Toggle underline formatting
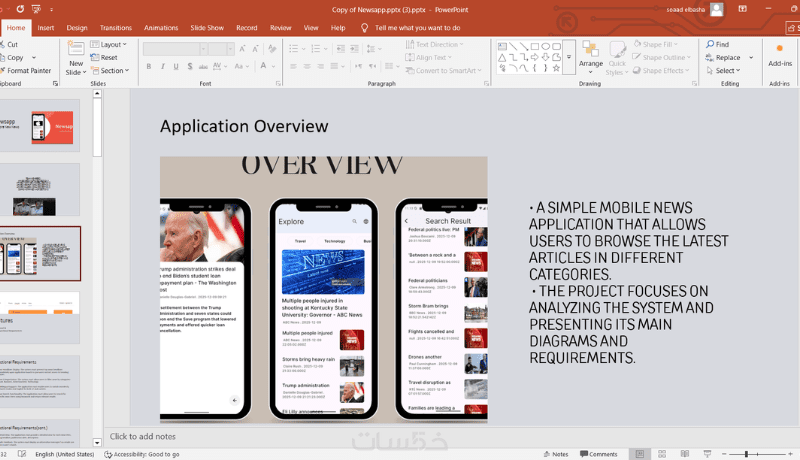800x460 pixels. tap(176, 66)
